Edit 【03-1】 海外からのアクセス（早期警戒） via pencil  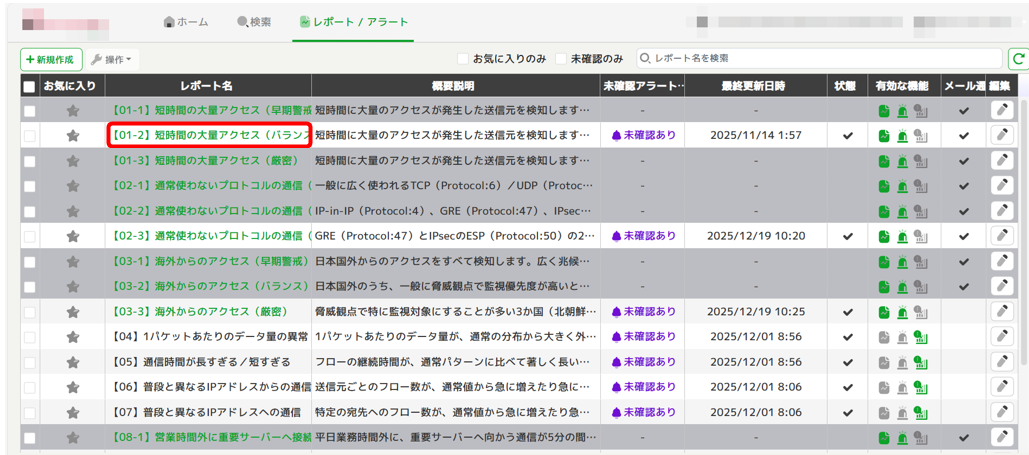1001,261
